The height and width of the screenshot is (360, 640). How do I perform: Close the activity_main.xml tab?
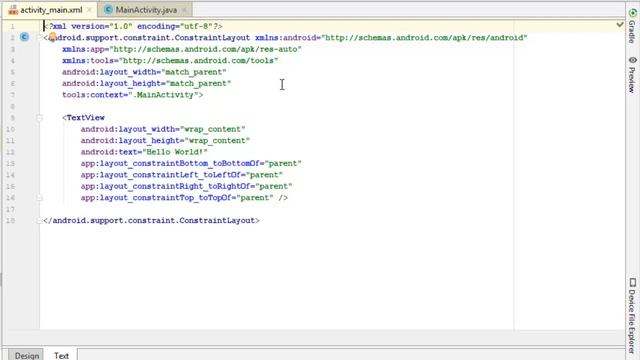[x=89, y=10]
